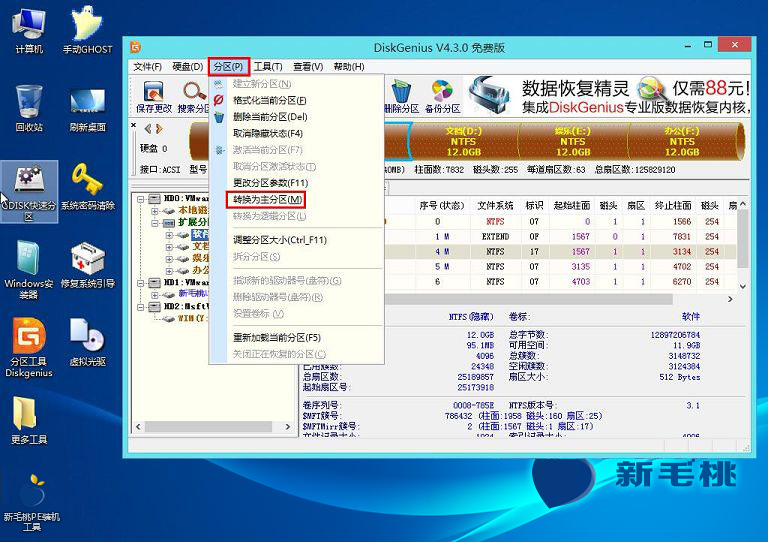Click the 搜索分区 magnifier toolbar icon
The width and height of the screenshot is (768, 542).
tap(193, 97)
